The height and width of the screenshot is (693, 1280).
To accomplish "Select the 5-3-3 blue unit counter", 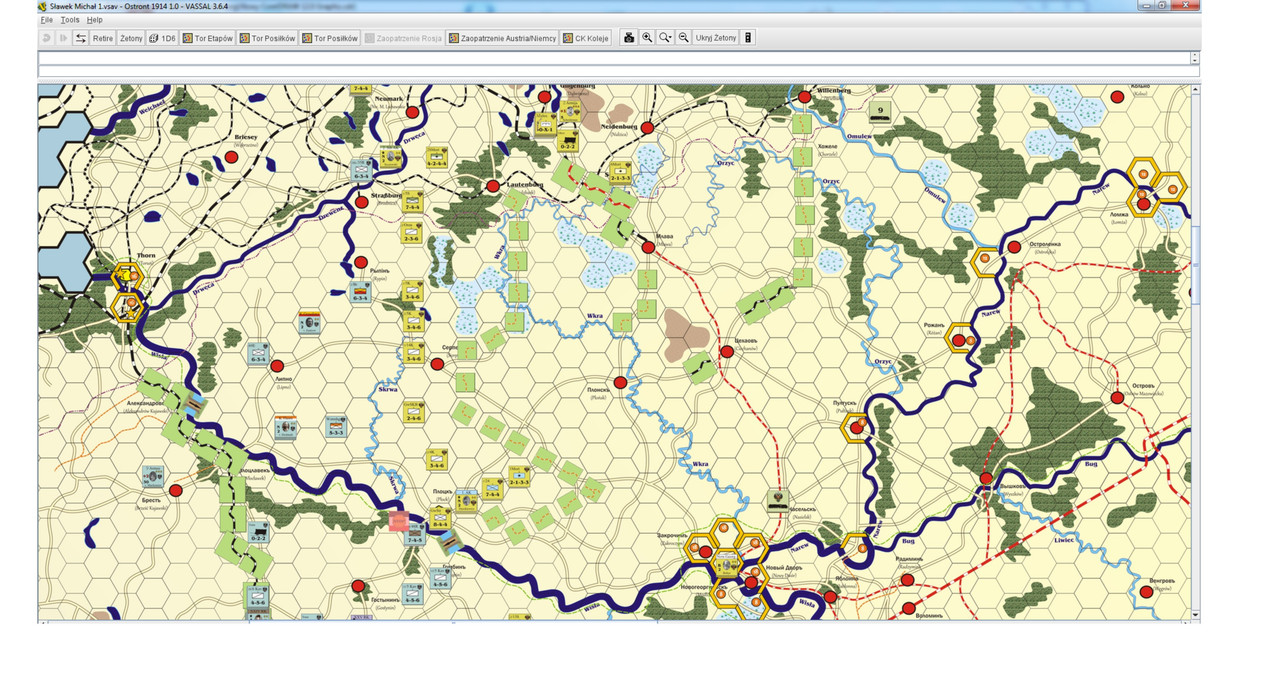I will [x=336, y=426].
